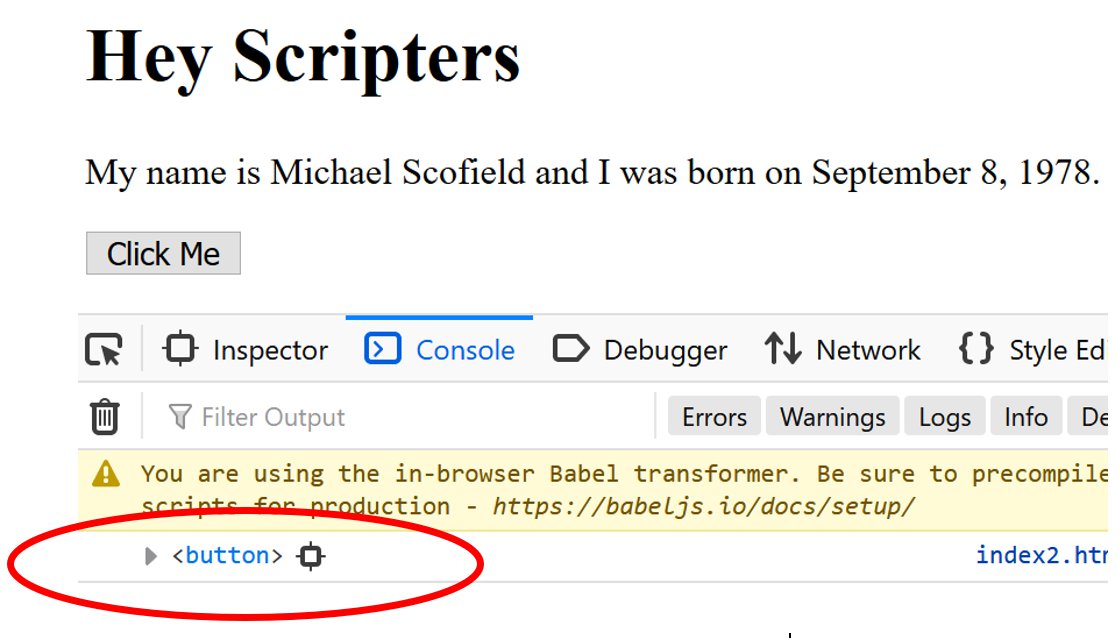Click the inspect-node icon beside <button>
The height and width of the screenshot is (638, 1119).
[x=311, y=556]
